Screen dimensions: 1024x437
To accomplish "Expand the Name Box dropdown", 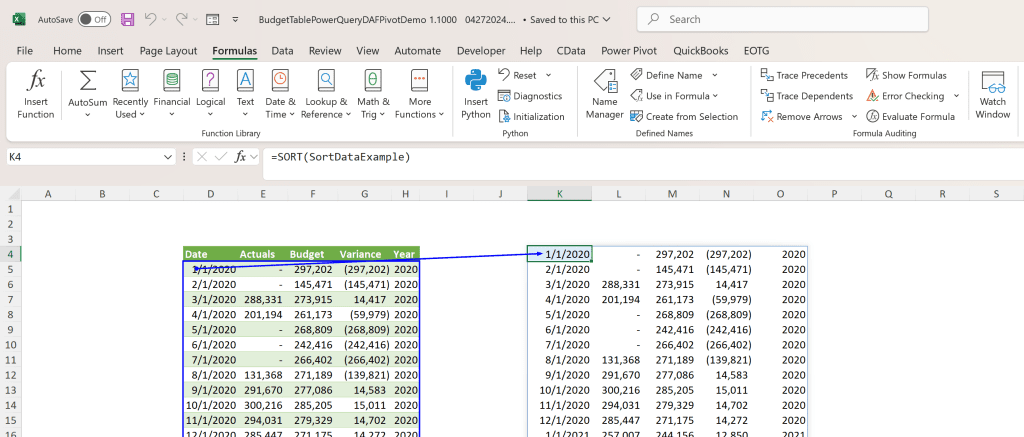I will point(167,157).
